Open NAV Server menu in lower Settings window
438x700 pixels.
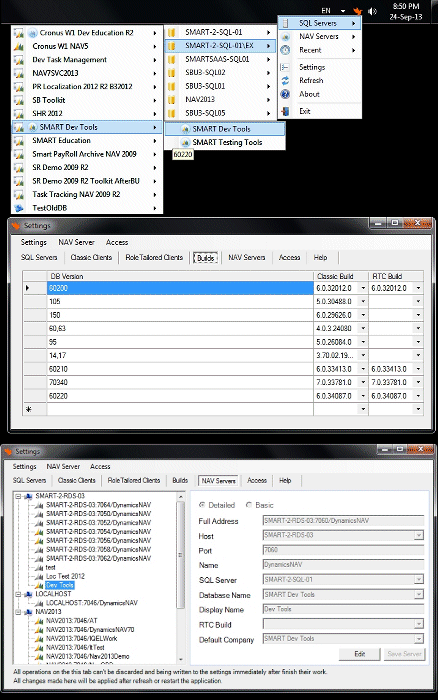coord(63,467)
